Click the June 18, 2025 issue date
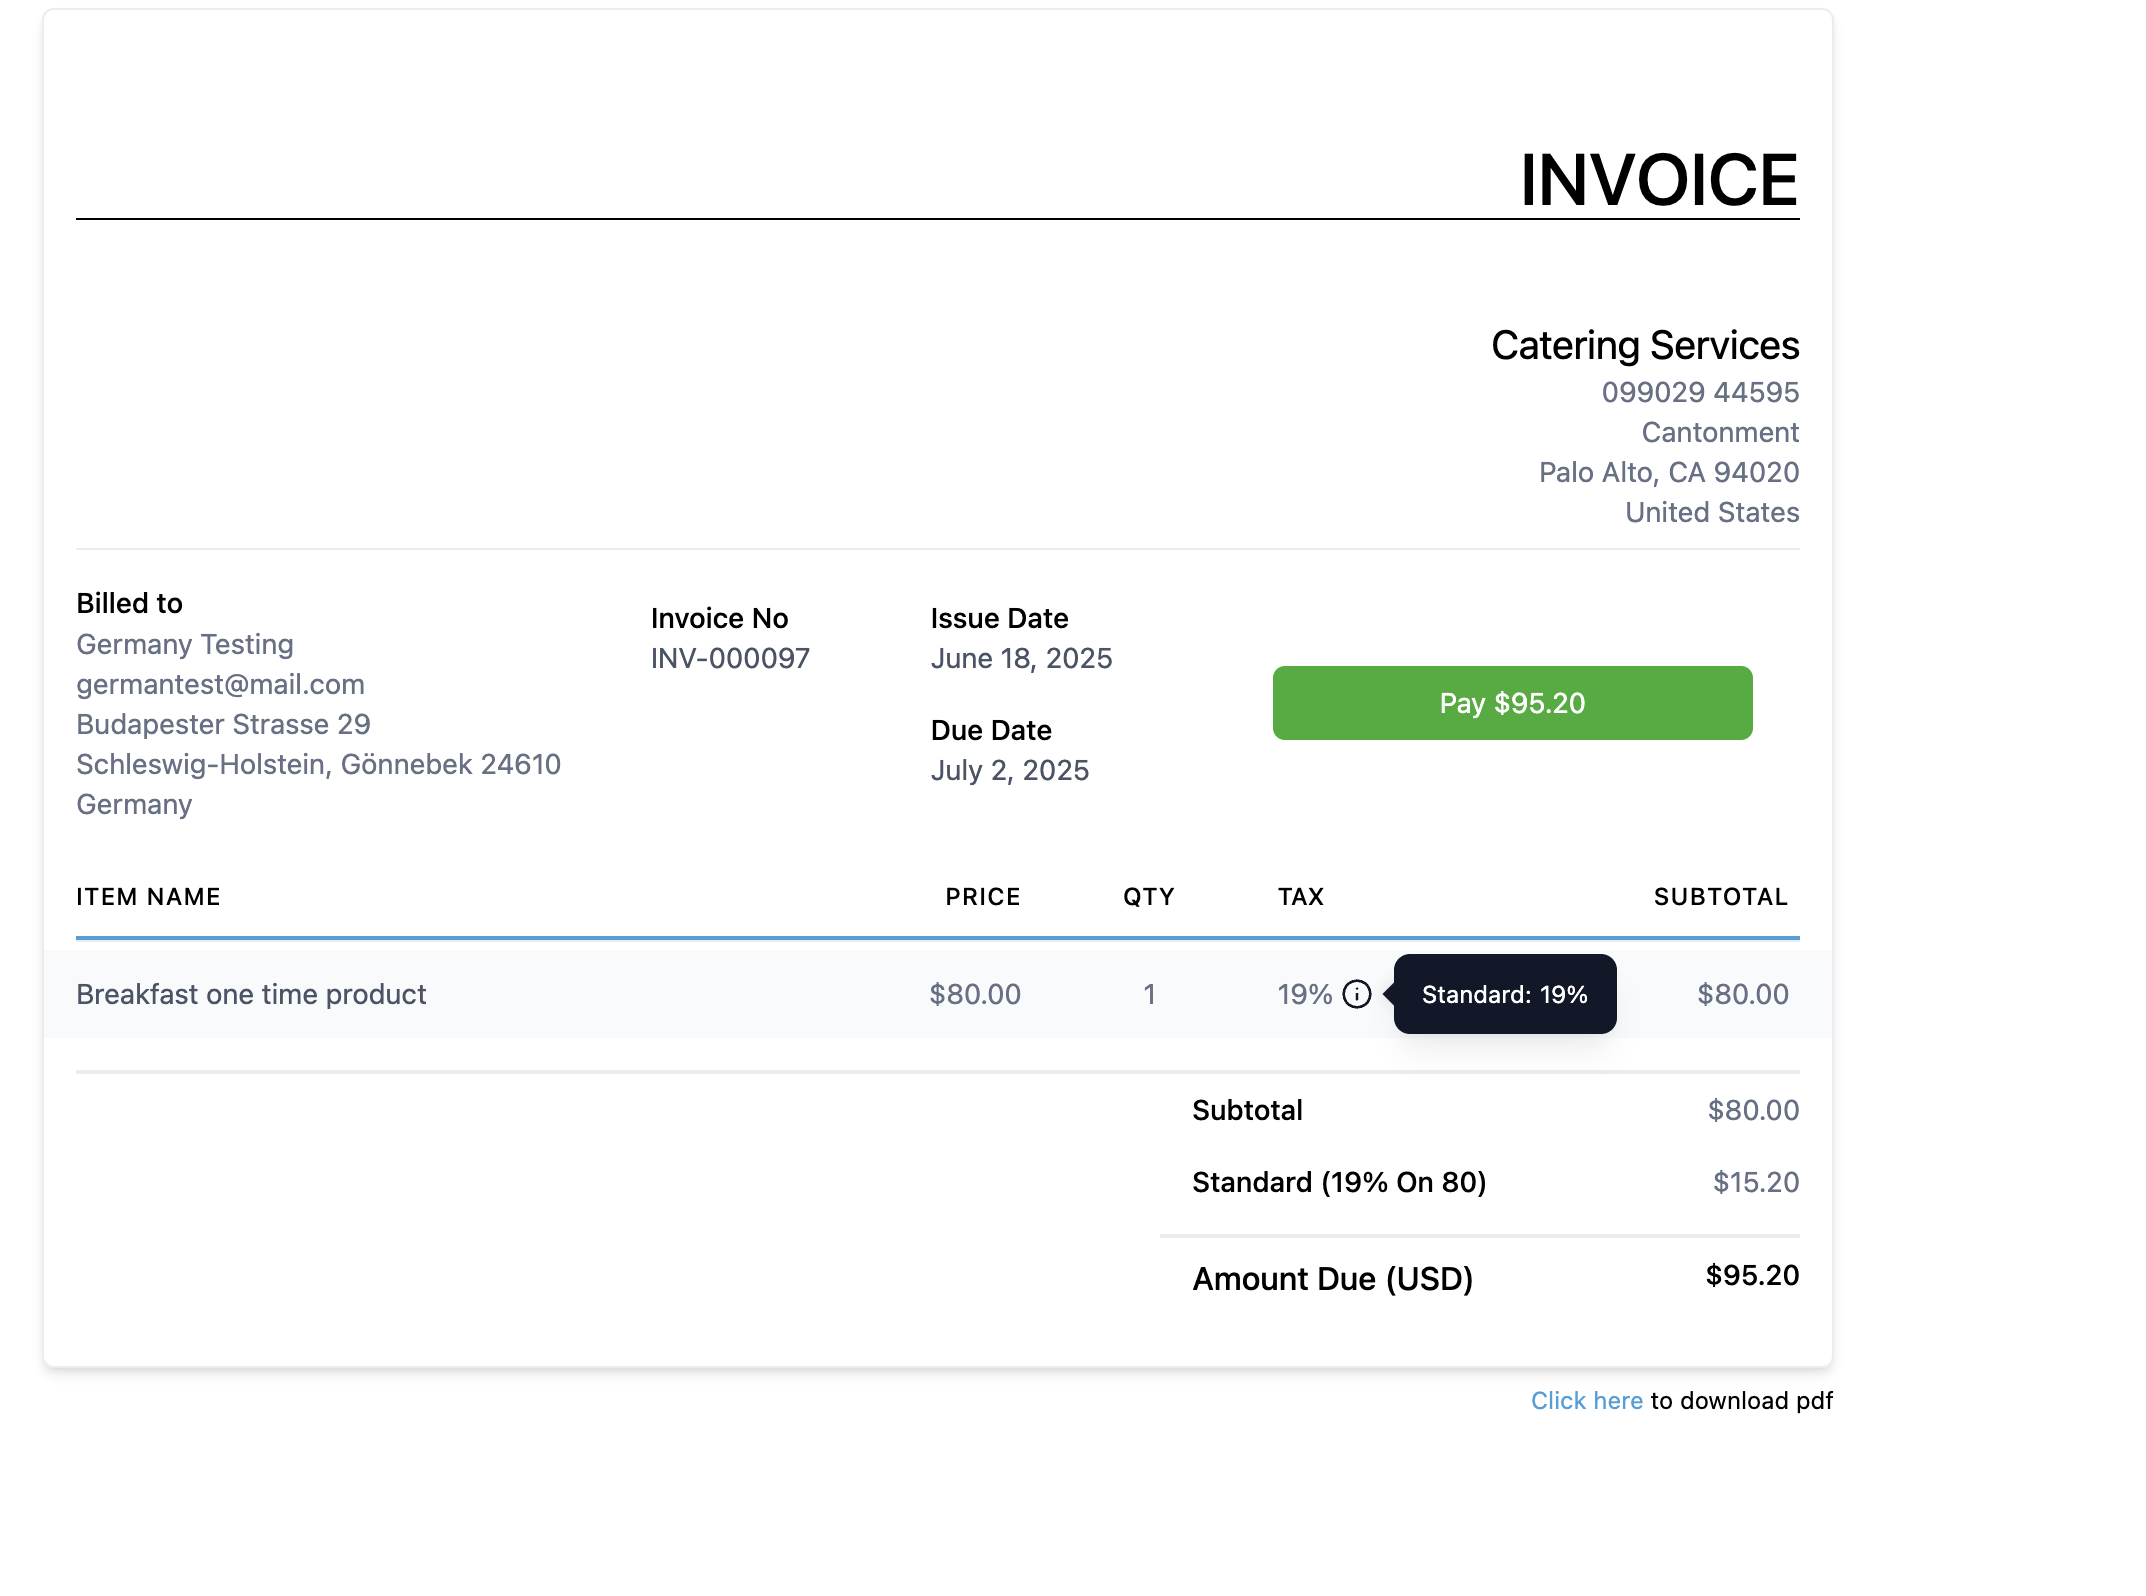The height and width of the screenshot is (1596, 2146). [1020, 658]
